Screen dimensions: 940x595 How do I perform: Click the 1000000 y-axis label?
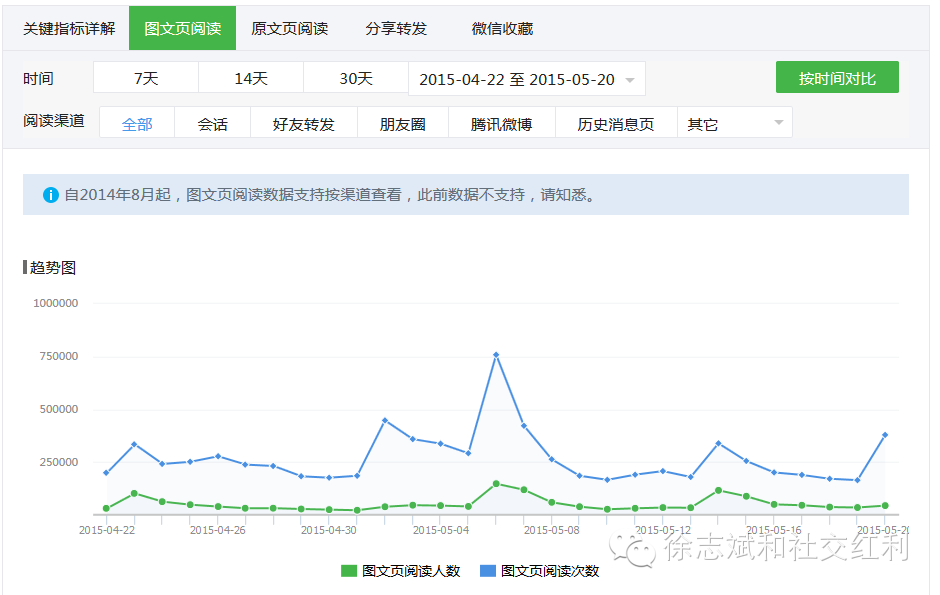tap(55, 303)
